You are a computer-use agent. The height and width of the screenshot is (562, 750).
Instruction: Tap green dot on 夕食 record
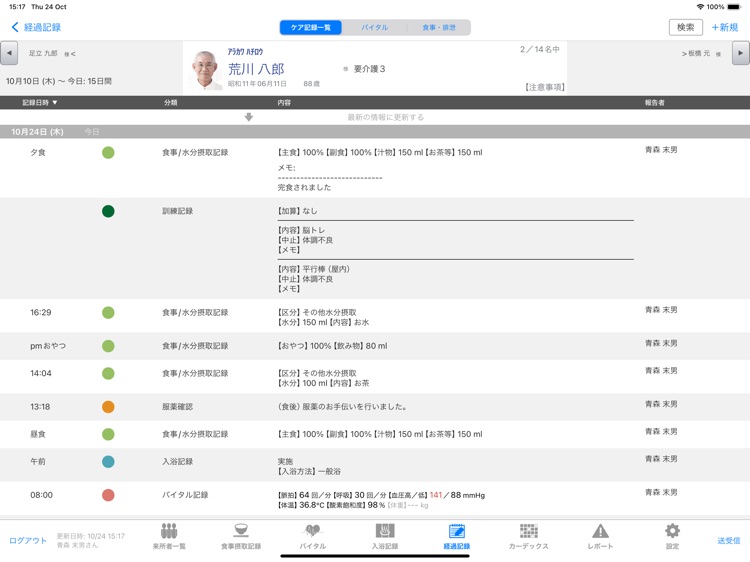click(x=108, y=153)
